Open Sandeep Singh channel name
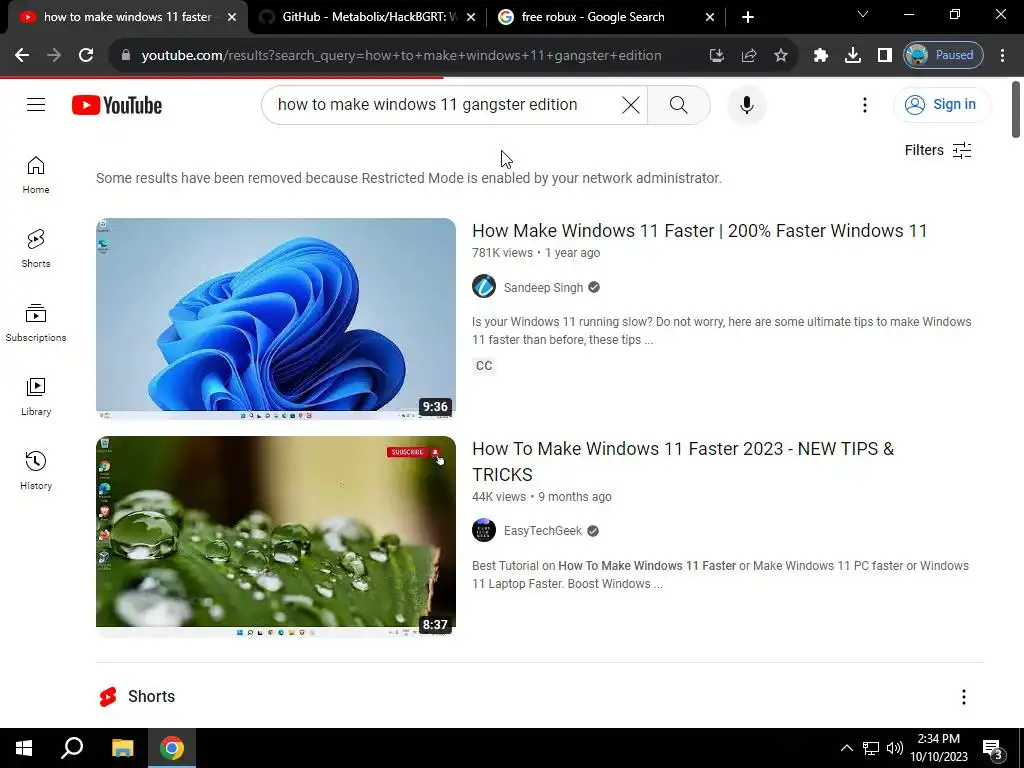Viewport: 1024px width, 768px height. 543,287
